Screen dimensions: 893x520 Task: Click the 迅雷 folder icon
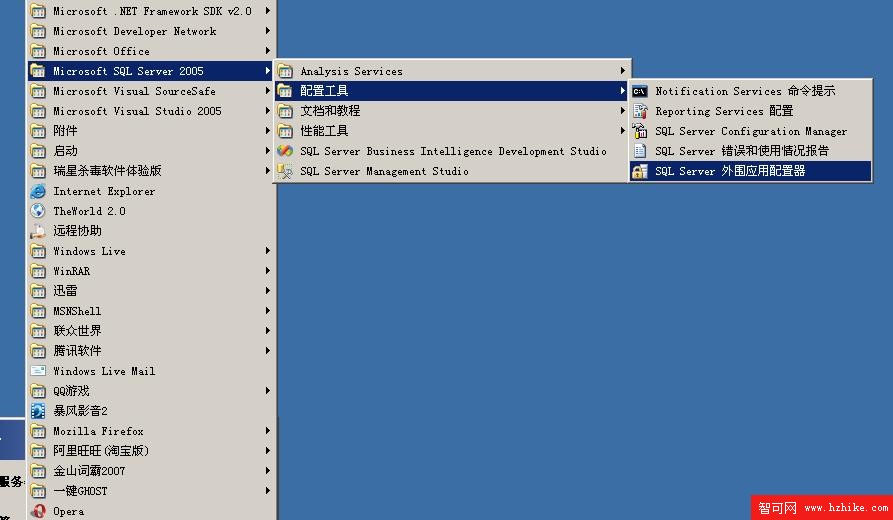[x=38, y=291]
